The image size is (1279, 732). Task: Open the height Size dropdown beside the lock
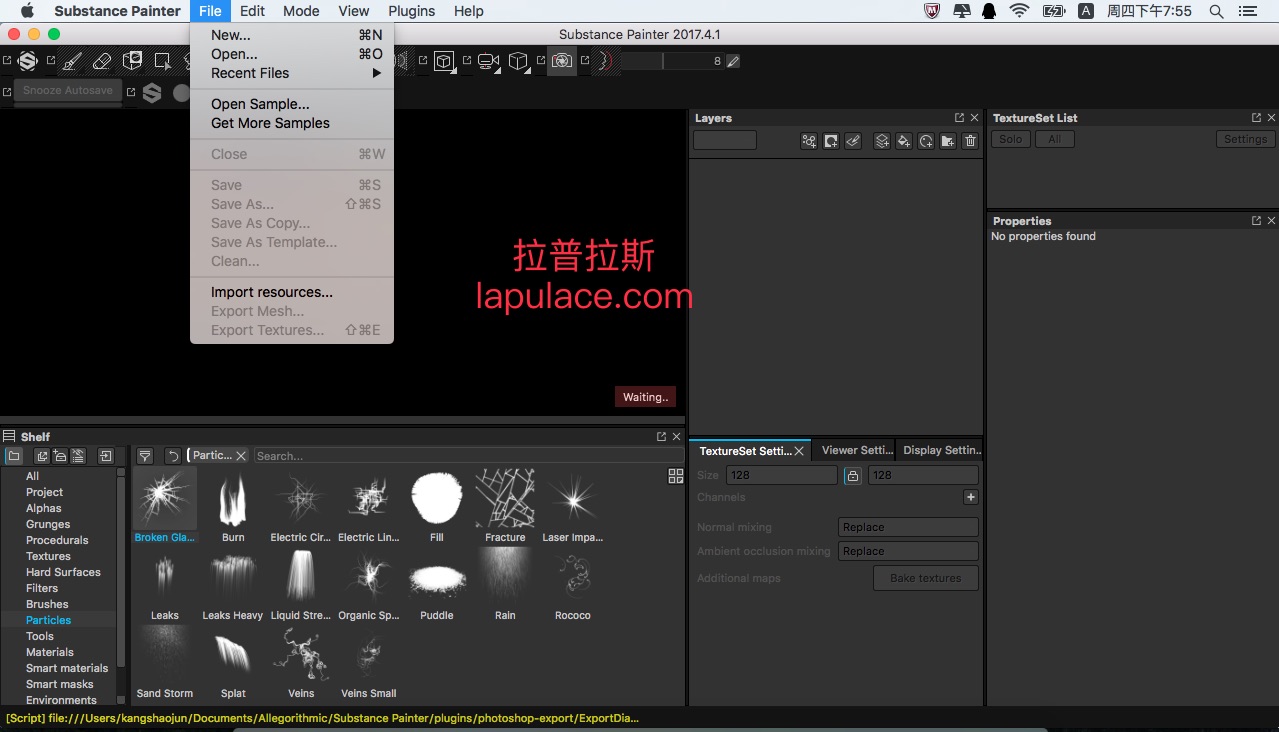[923, 475]
